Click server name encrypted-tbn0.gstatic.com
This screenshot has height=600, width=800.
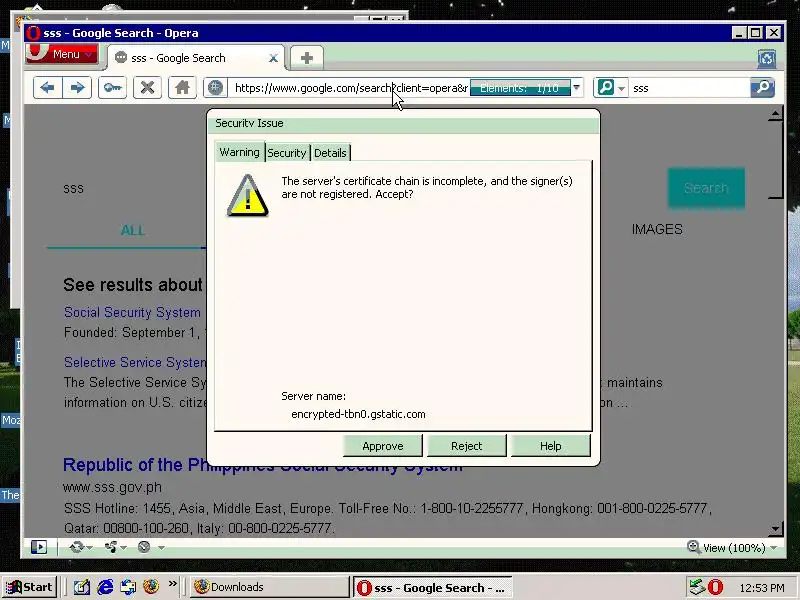pos(358,414)
